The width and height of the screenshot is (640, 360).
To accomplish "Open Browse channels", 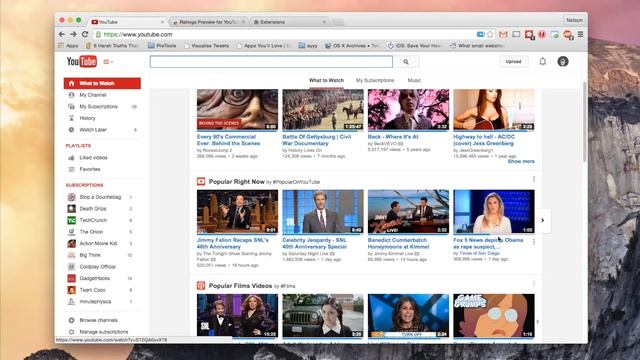I will 98,320.
